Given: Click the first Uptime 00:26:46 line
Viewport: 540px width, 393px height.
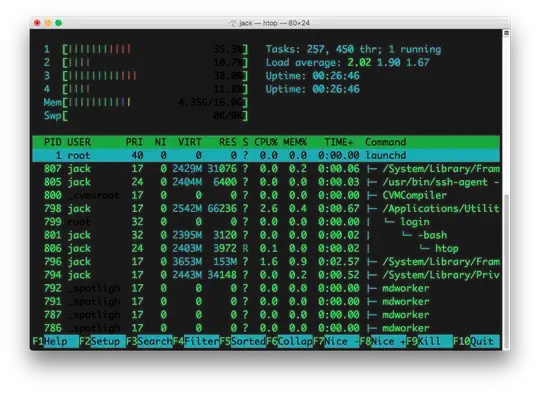Looking at the screenshot, I should 312,75.
